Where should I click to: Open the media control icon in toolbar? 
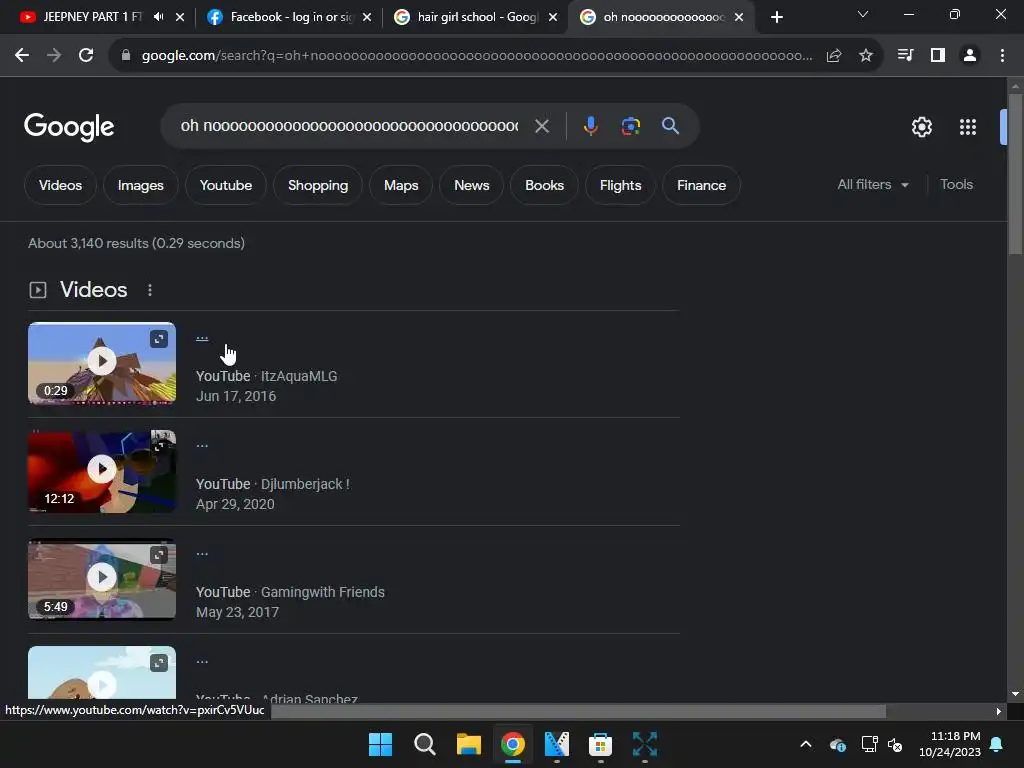click(x=905, y=56)
